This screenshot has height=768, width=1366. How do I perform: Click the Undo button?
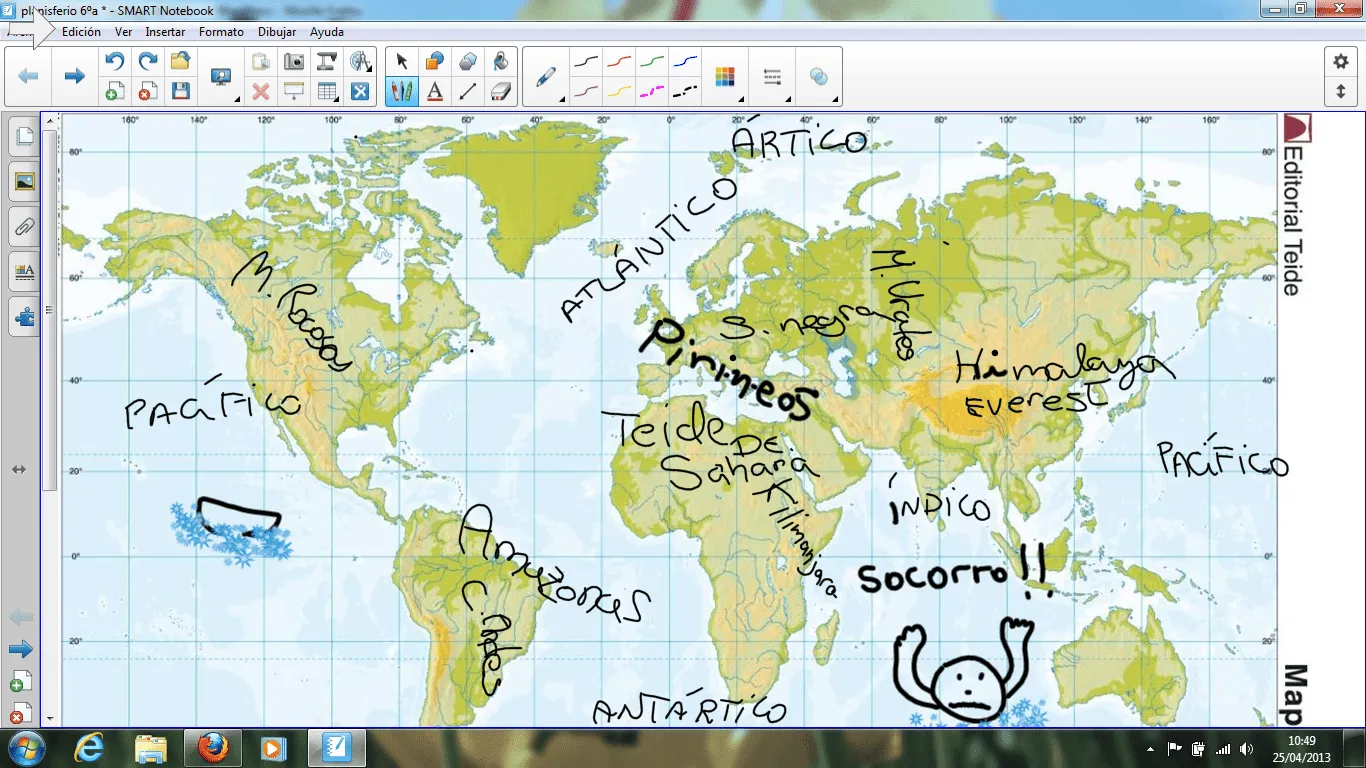(x=115, y=60)
